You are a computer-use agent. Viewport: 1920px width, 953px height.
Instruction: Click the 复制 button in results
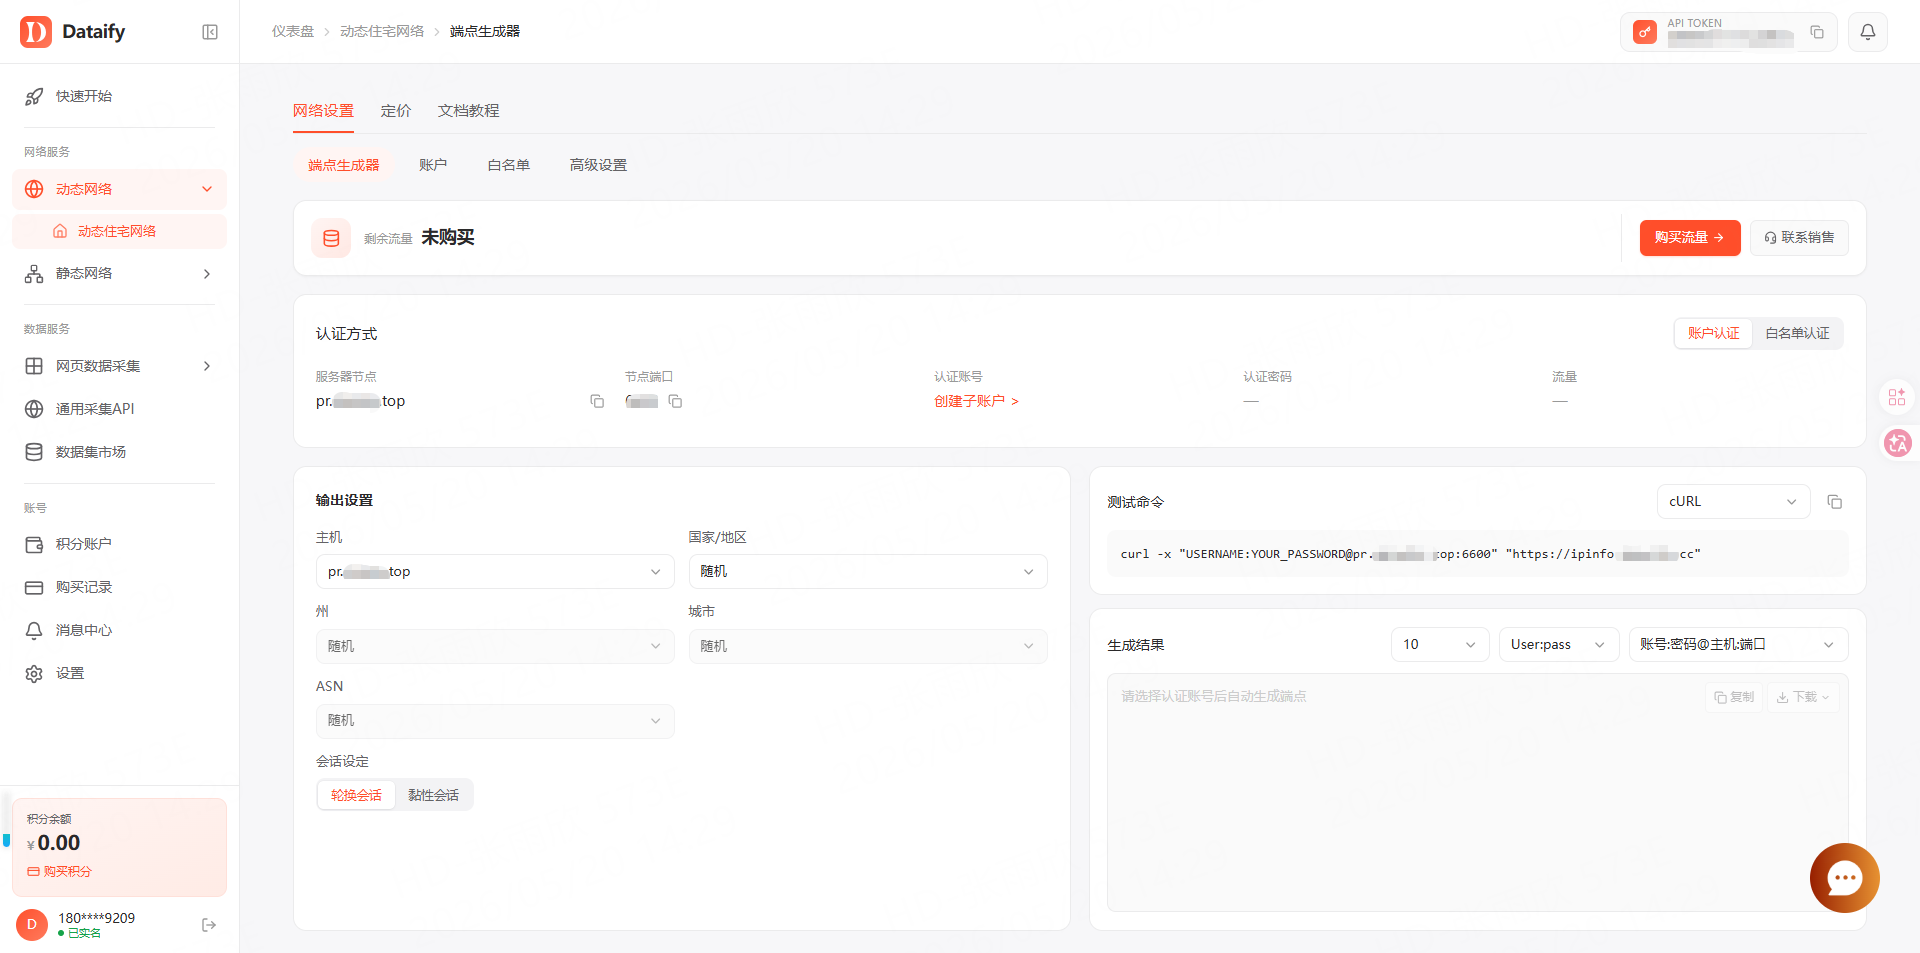[x=1734, y=697]
